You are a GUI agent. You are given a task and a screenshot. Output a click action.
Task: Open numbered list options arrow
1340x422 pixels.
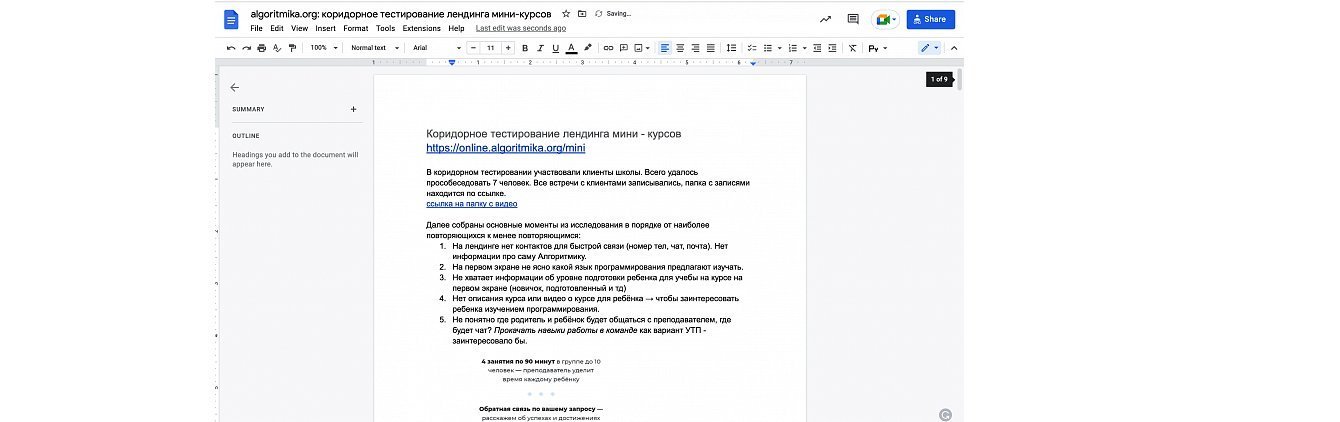pyautogui.click(x=803, y=48)
